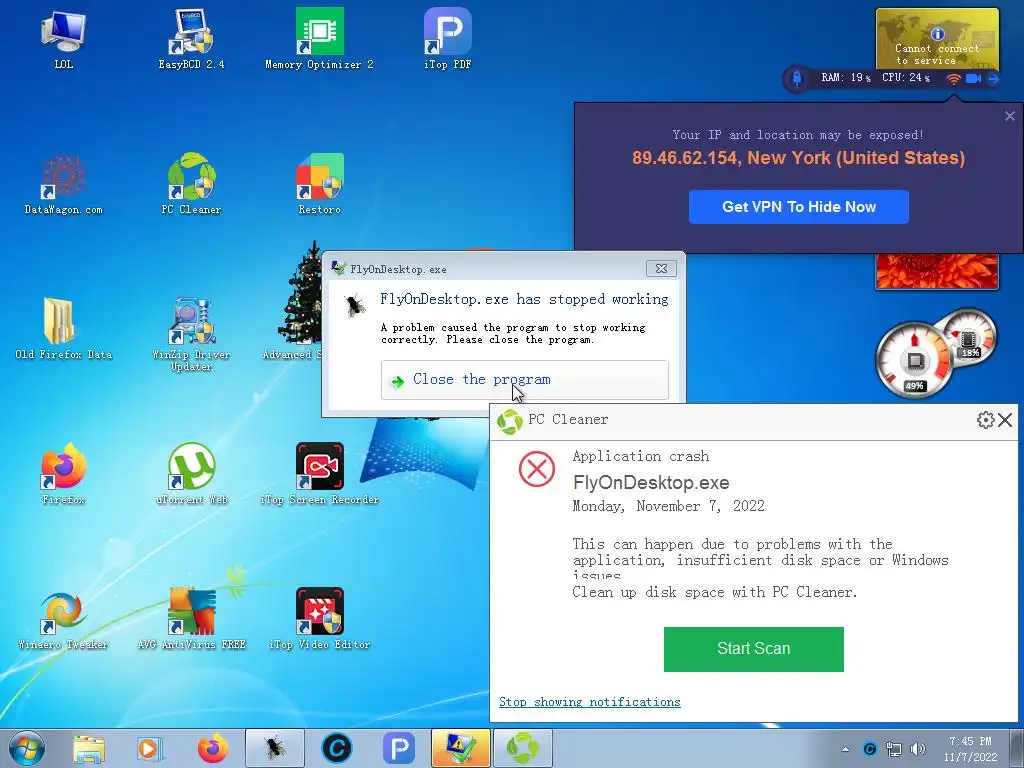Image resolution: width=1024 pixels, height=768 pixels.
Task: Dismiss the VPN exposure popup
Action: 1010,116
